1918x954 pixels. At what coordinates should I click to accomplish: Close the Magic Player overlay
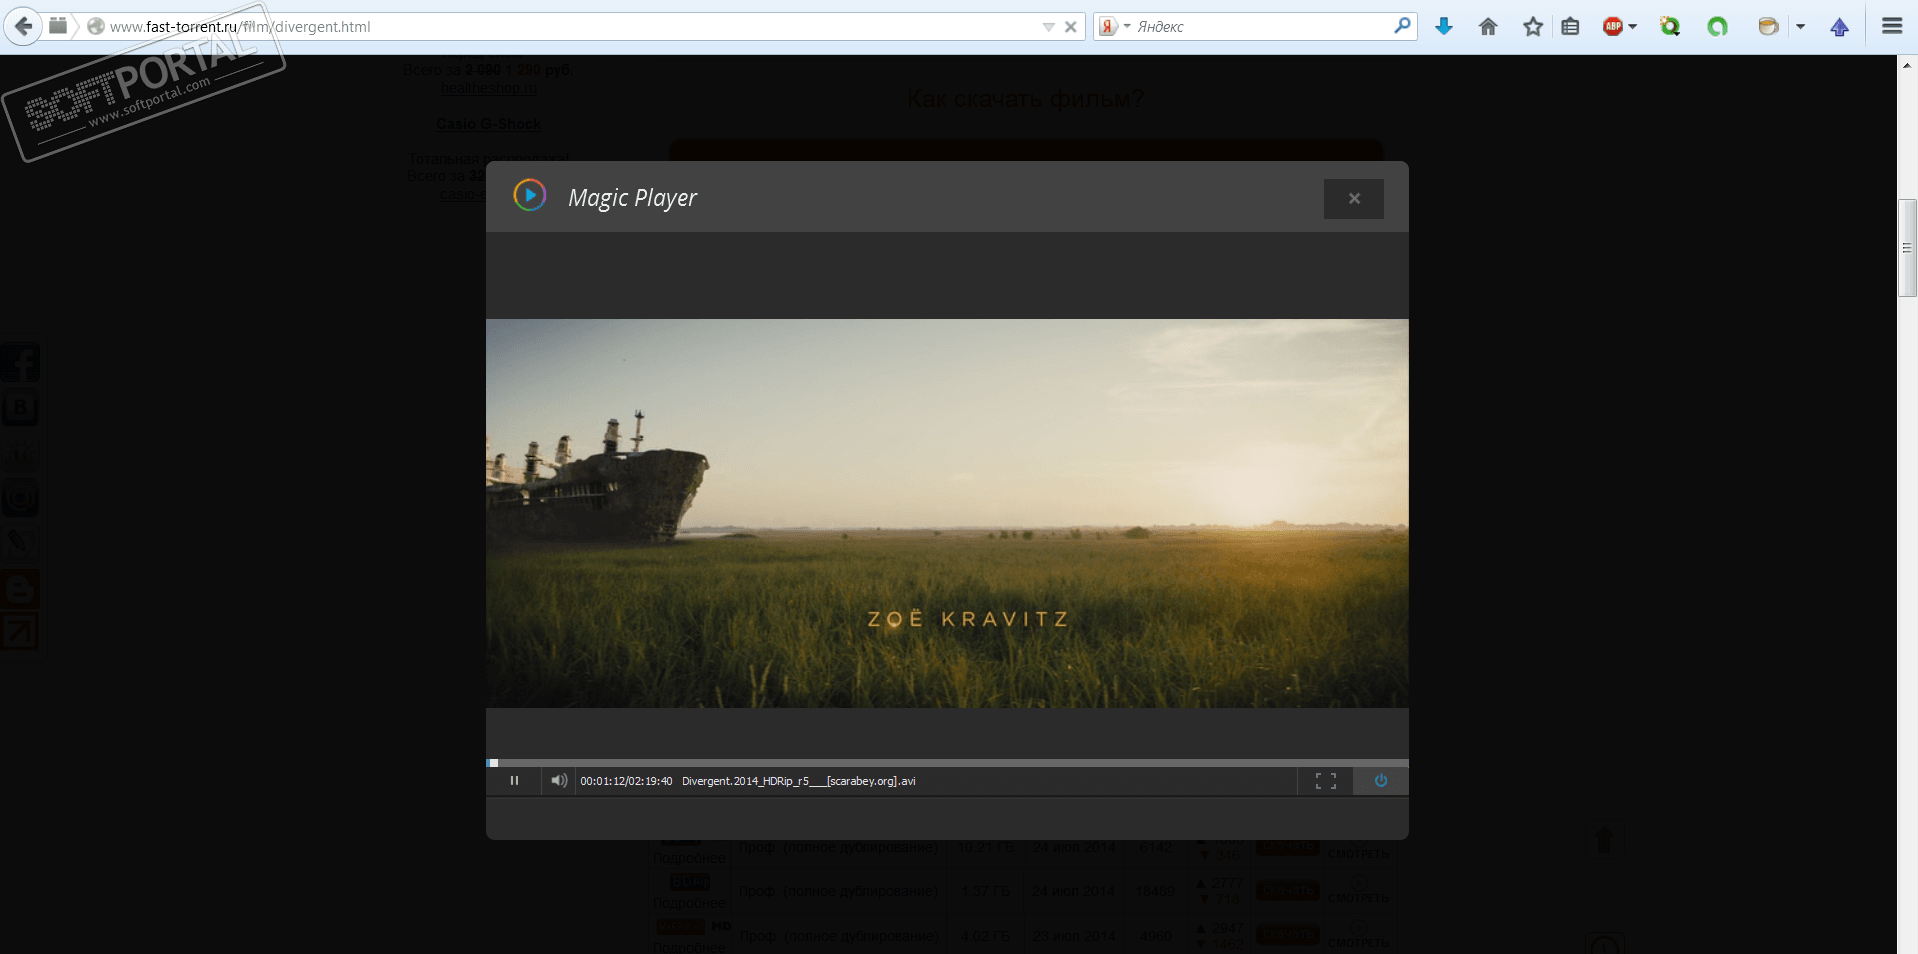tap(1354, 199)
